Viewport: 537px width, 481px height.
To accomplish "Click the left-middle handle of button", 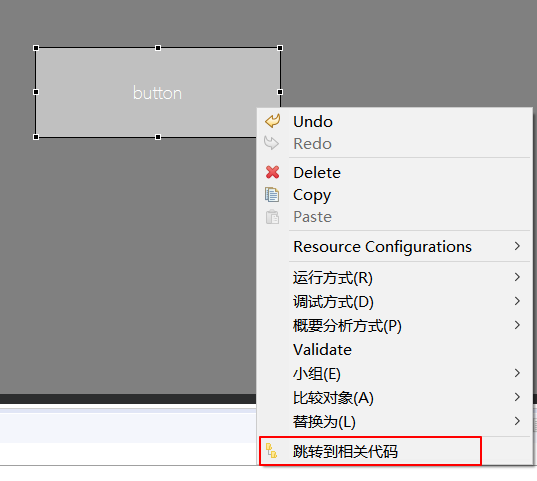I will (x=36, y=92).
